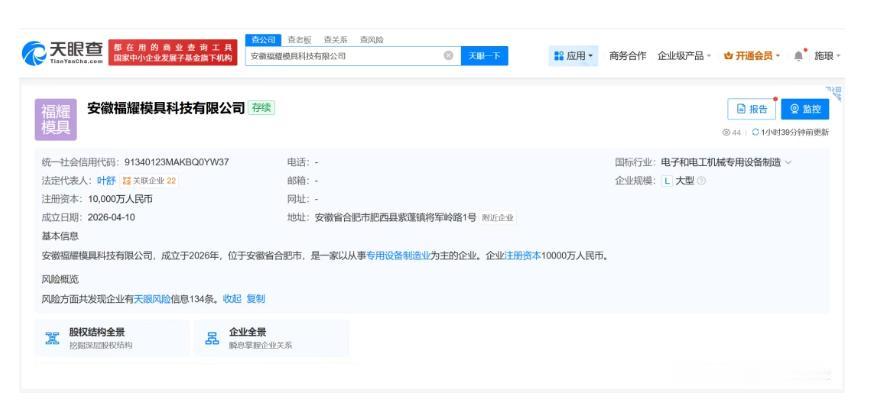Open the 施琅 user account menu

(827, 56)
